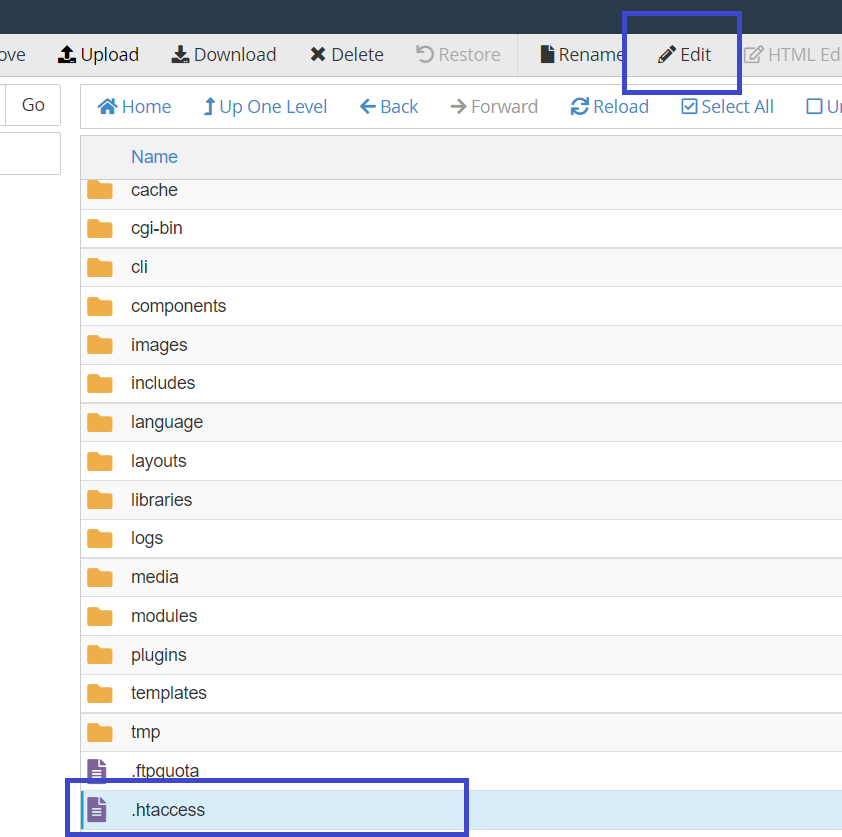Screen dimensions: 842x837
Task: Click the Delete toolbar button
Action: coord(346,55)
